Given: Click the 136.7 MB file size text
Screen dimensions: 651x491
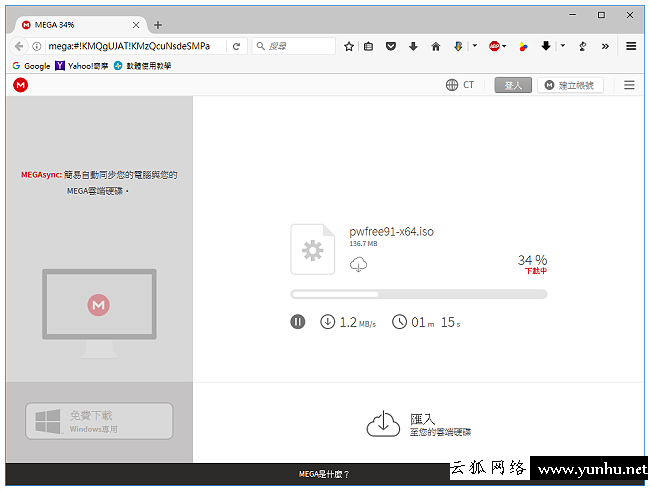Looking at the screenshot, I should point(363,244).
